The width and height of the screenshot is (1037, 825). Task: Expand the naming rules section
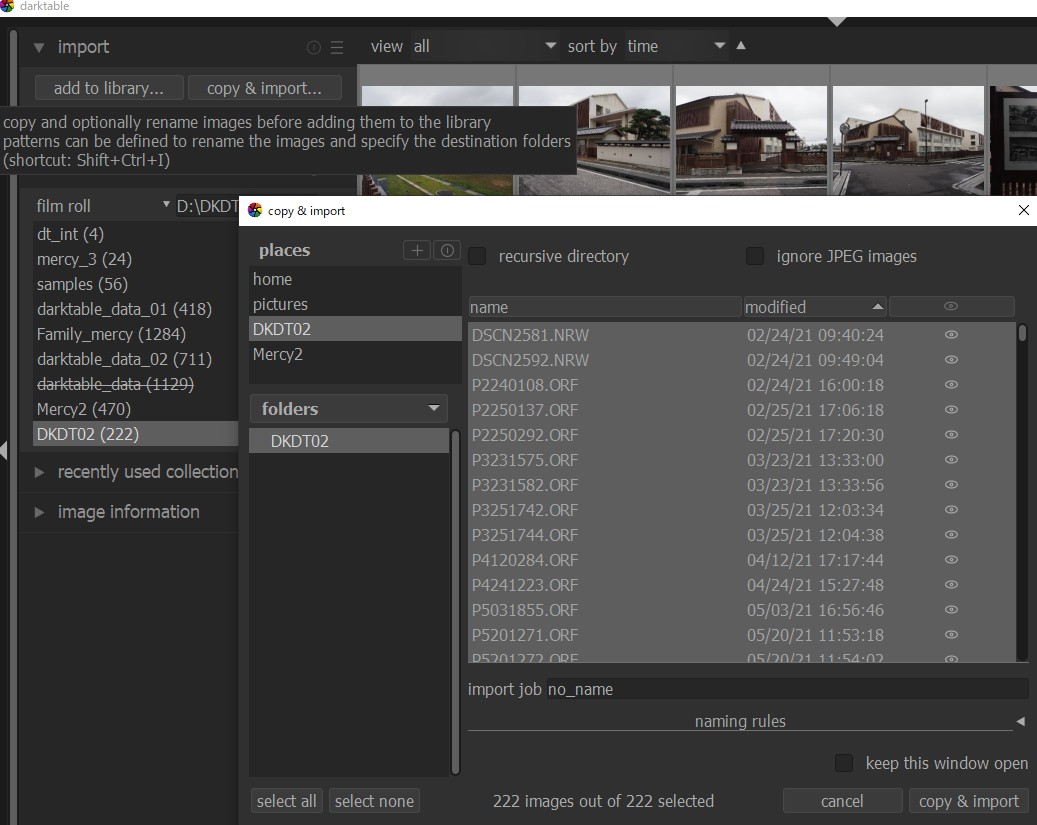coord(1020,721)
